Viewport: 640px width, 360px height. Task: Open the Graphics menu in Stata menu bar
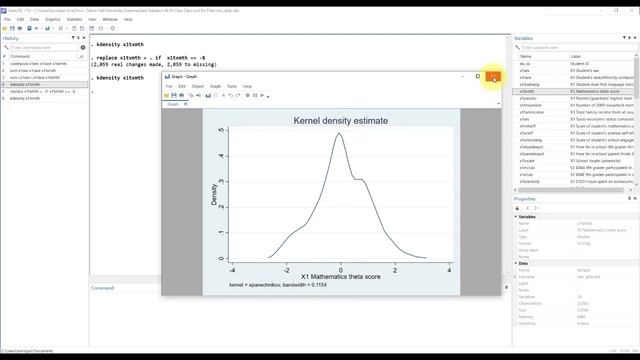(53, 19)
